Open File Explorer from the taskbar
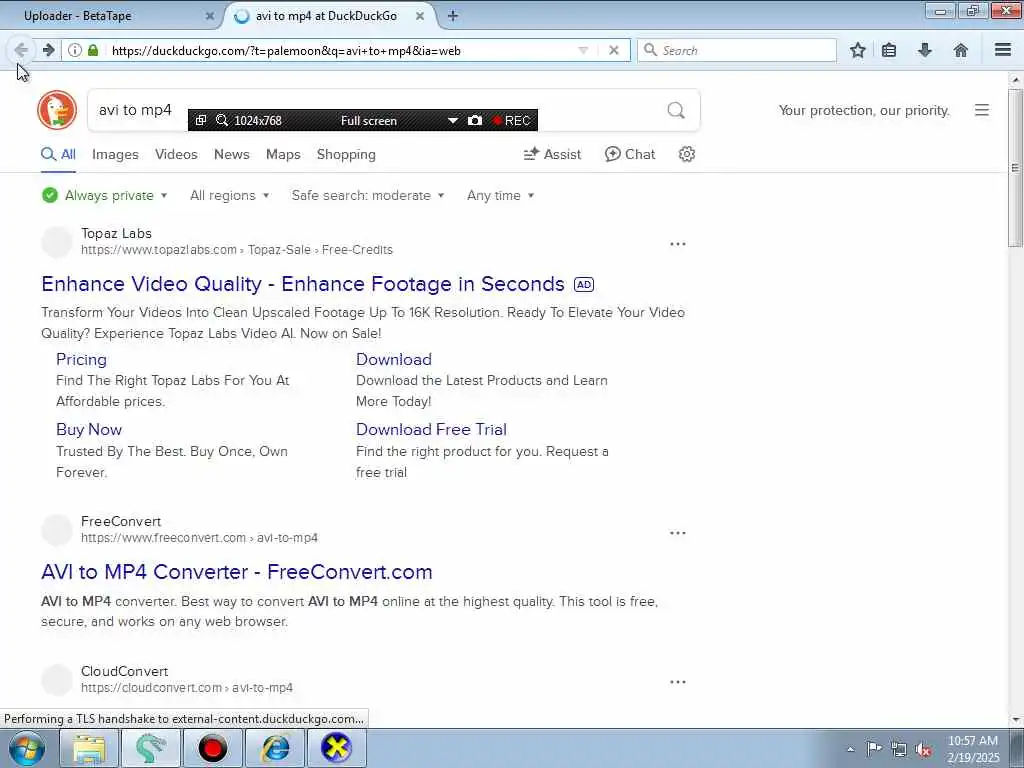1024x768 pixels. (x=89, y=748)
